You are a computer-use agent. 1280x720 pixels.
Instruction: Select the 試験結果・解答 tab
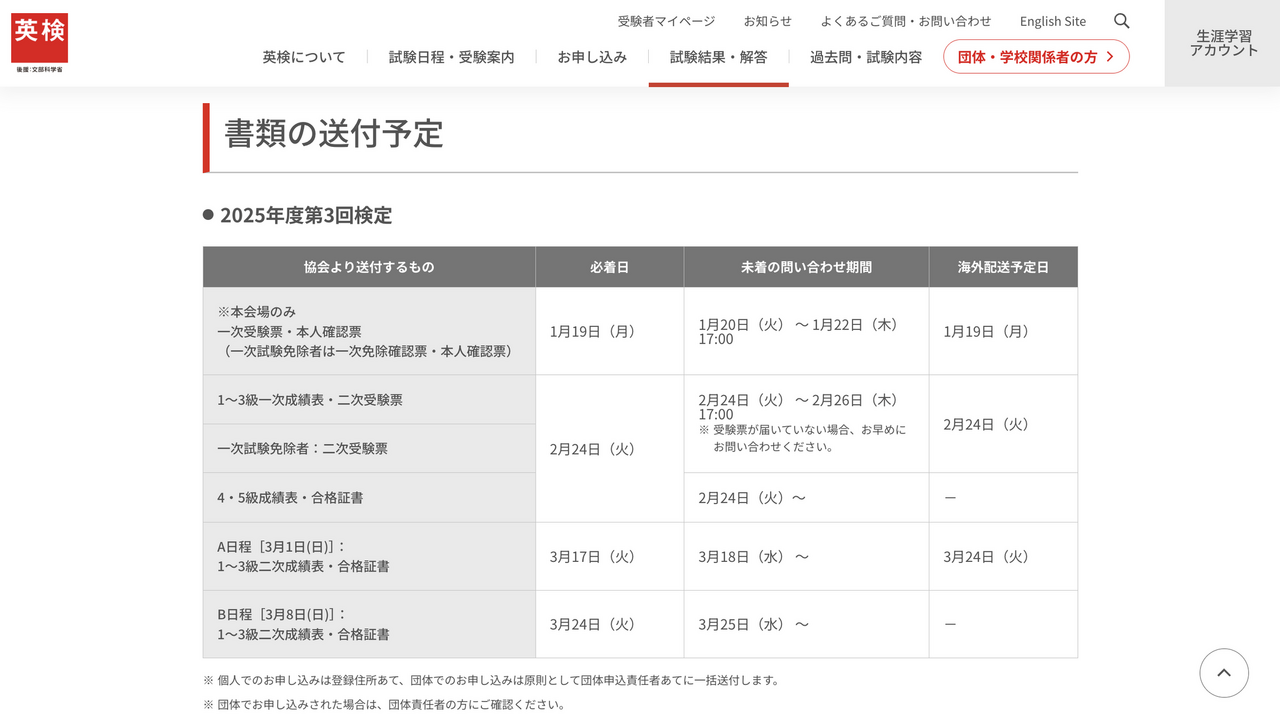pyautogui.click(x=718, y=57)
